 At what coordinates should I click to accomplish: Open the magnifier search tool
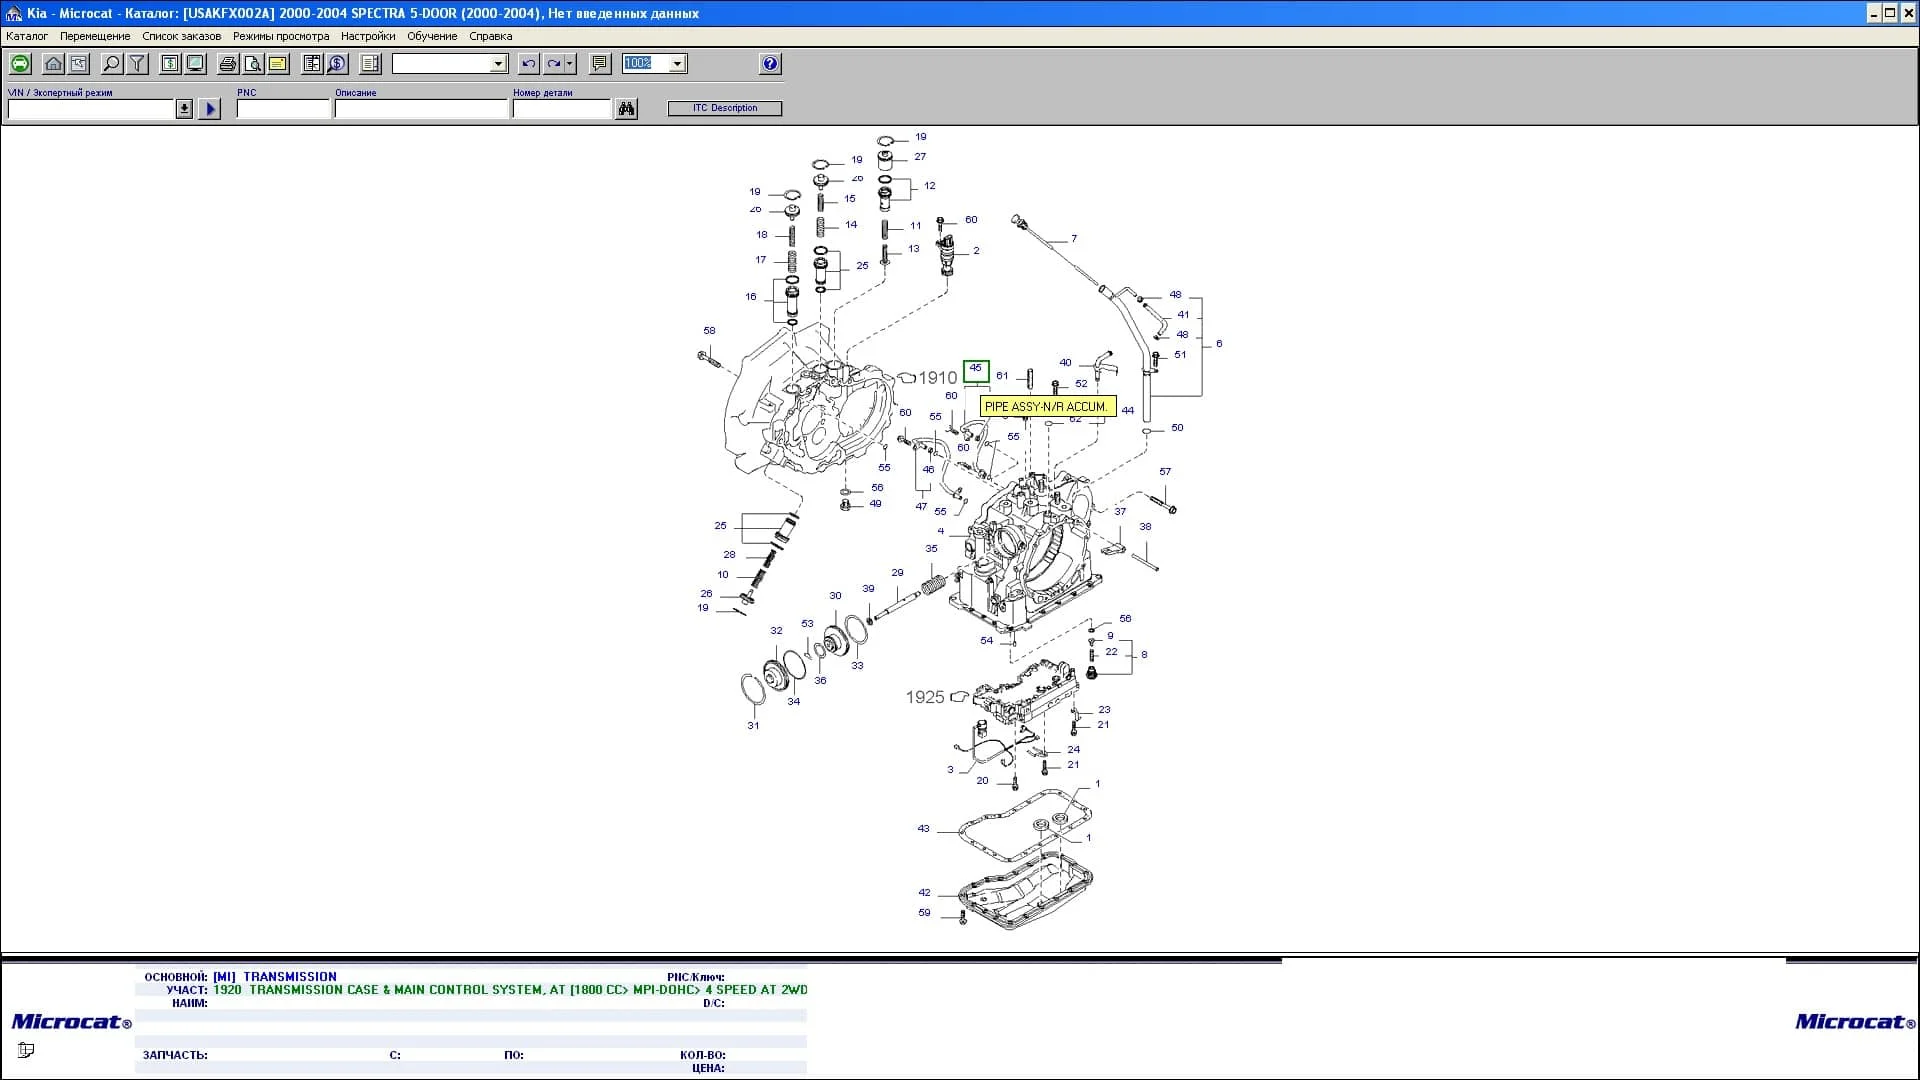pyautogui.click(x=112, y=64)
